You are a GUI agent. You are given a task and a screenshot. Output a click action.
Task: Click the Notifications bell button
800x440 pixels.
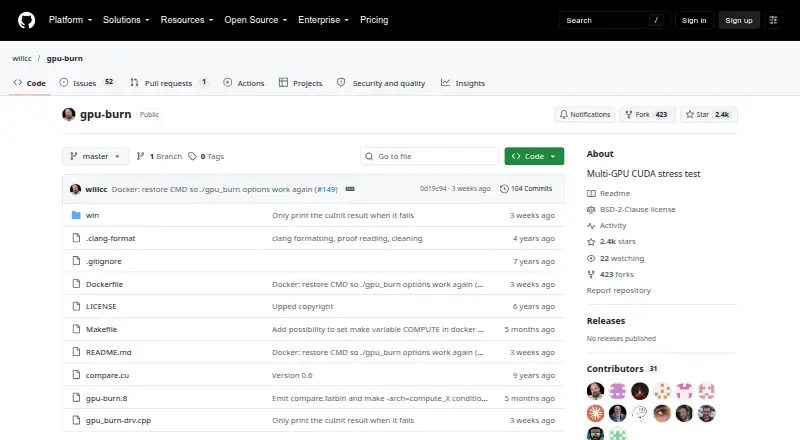point(585,114)
